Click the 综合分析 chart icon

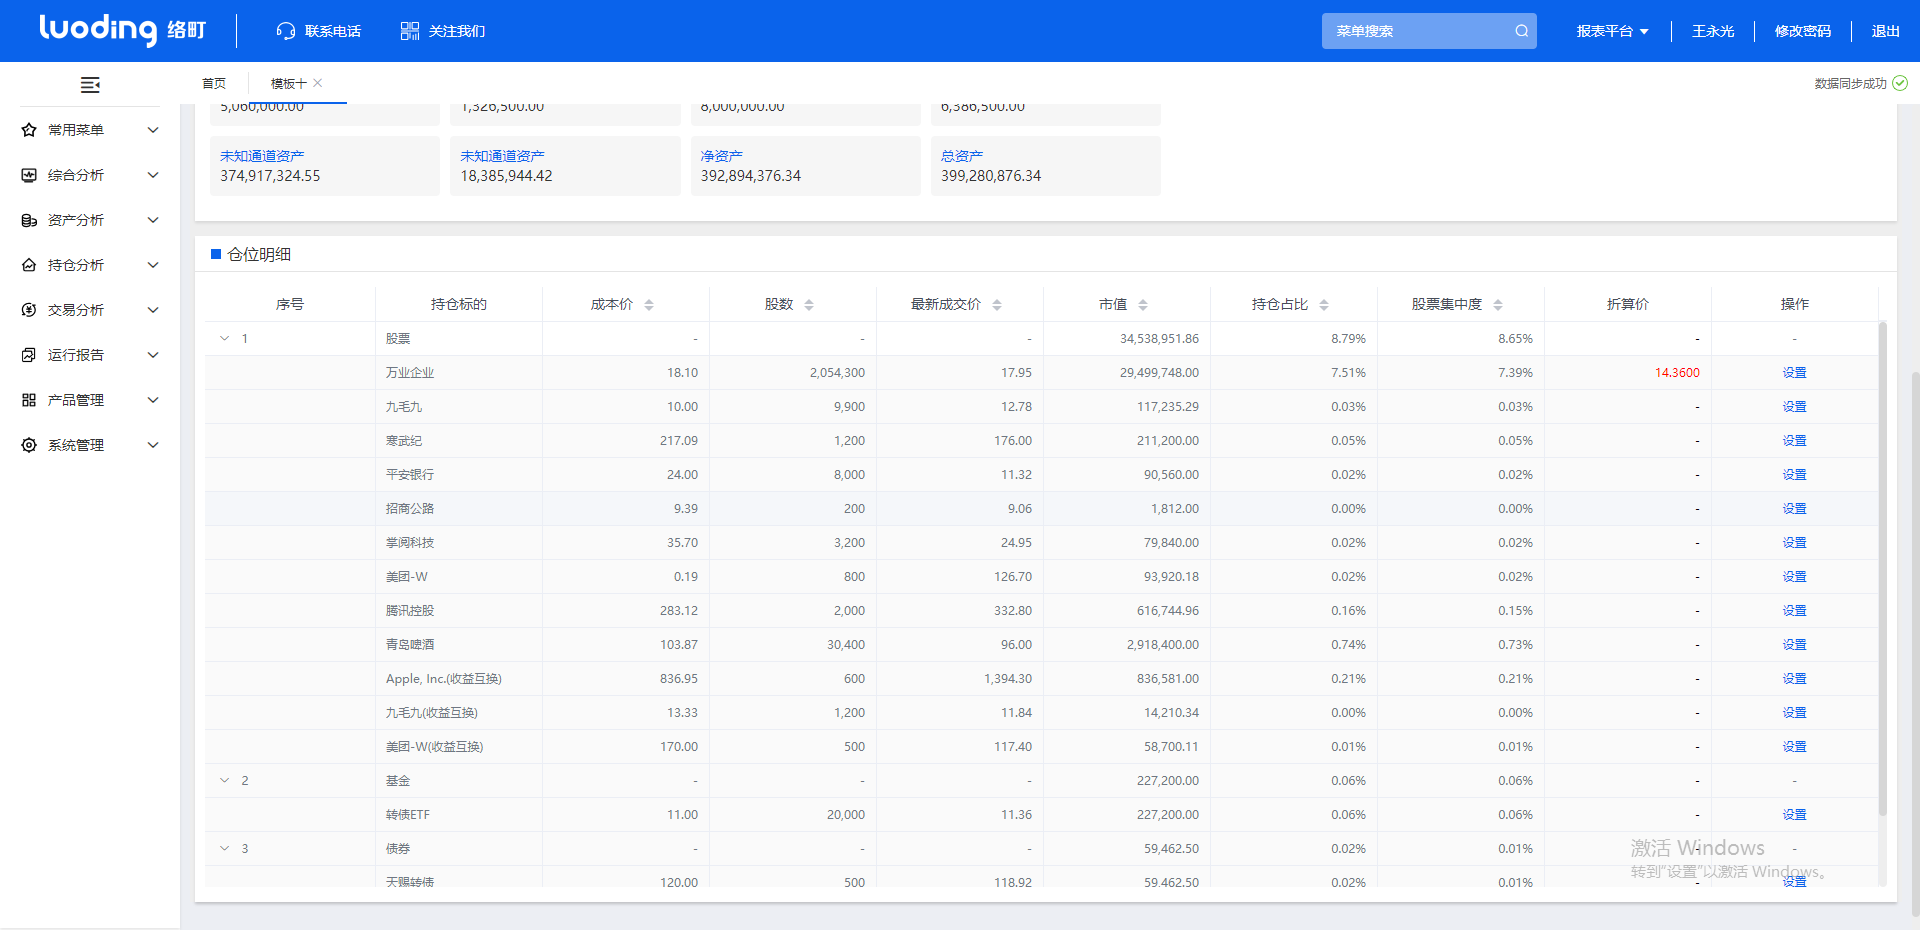coord(29,175)
